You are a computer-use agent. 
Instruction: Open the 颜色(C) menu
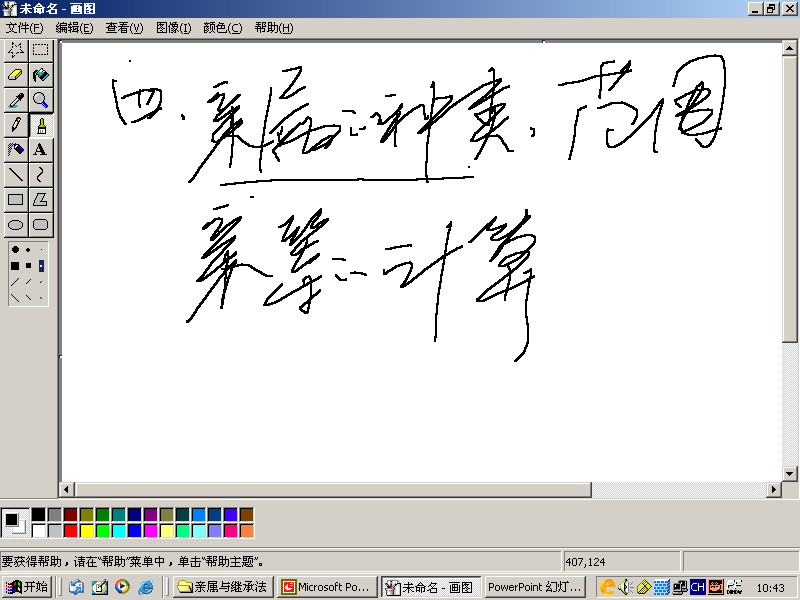[222, 28]
